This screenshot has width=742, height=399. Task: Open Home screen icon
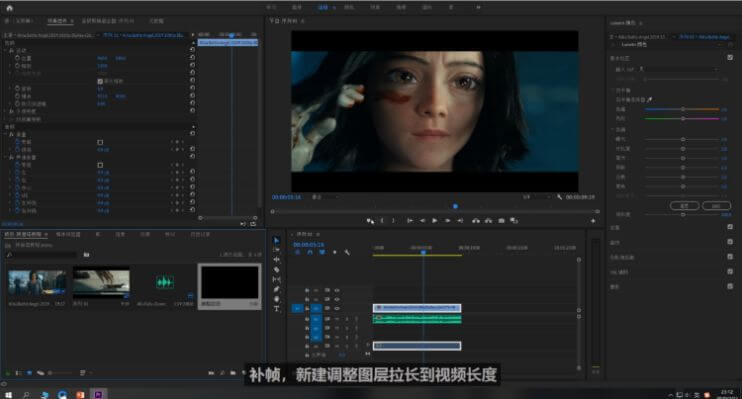tap(9, 8)
